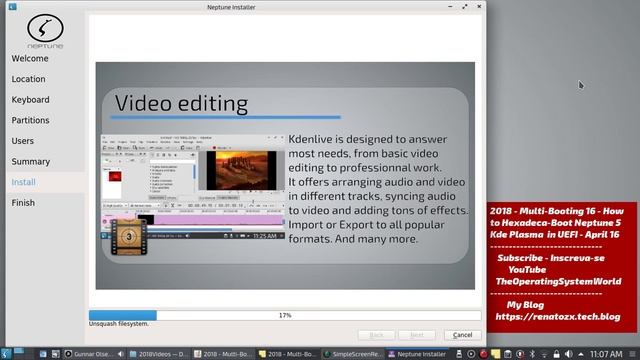Select the Neptune Installer taskbar entry
The height and width of the screenshot is (360, 640).
417,354
